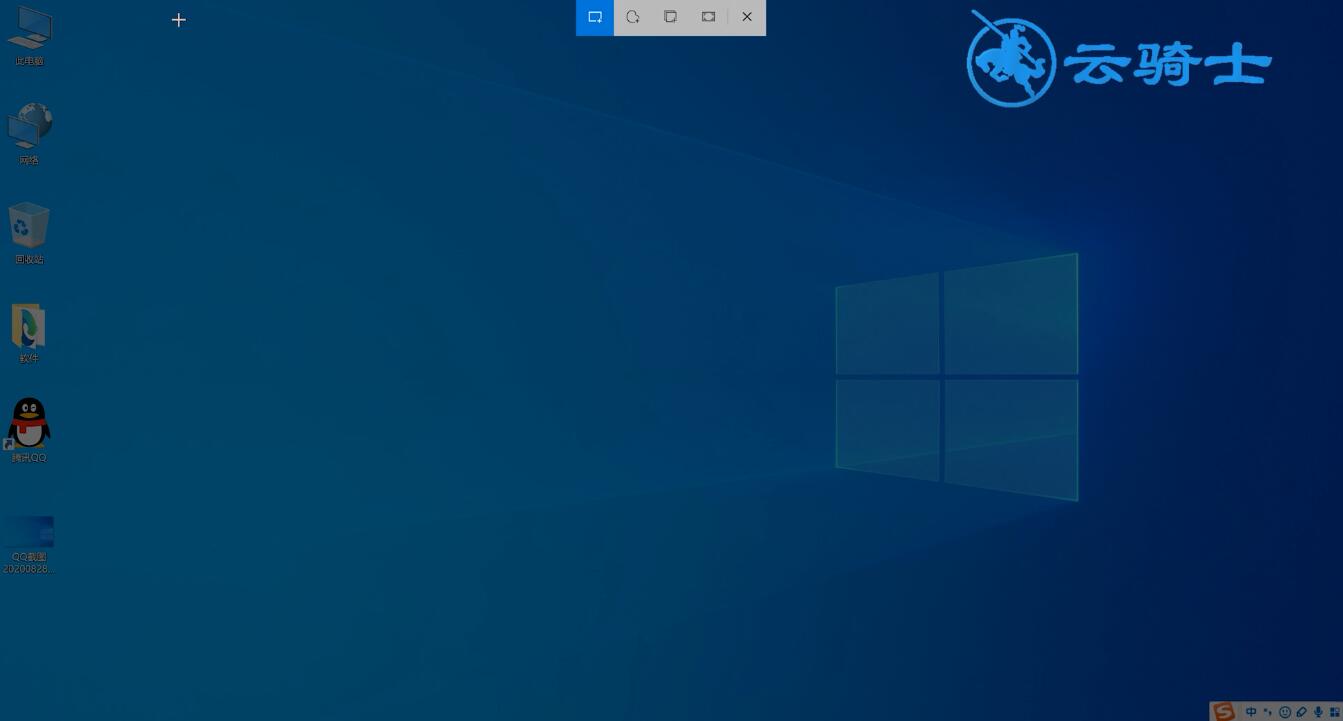
Task: Activate the IME microphone voice input
Action: pos(1318,712)
